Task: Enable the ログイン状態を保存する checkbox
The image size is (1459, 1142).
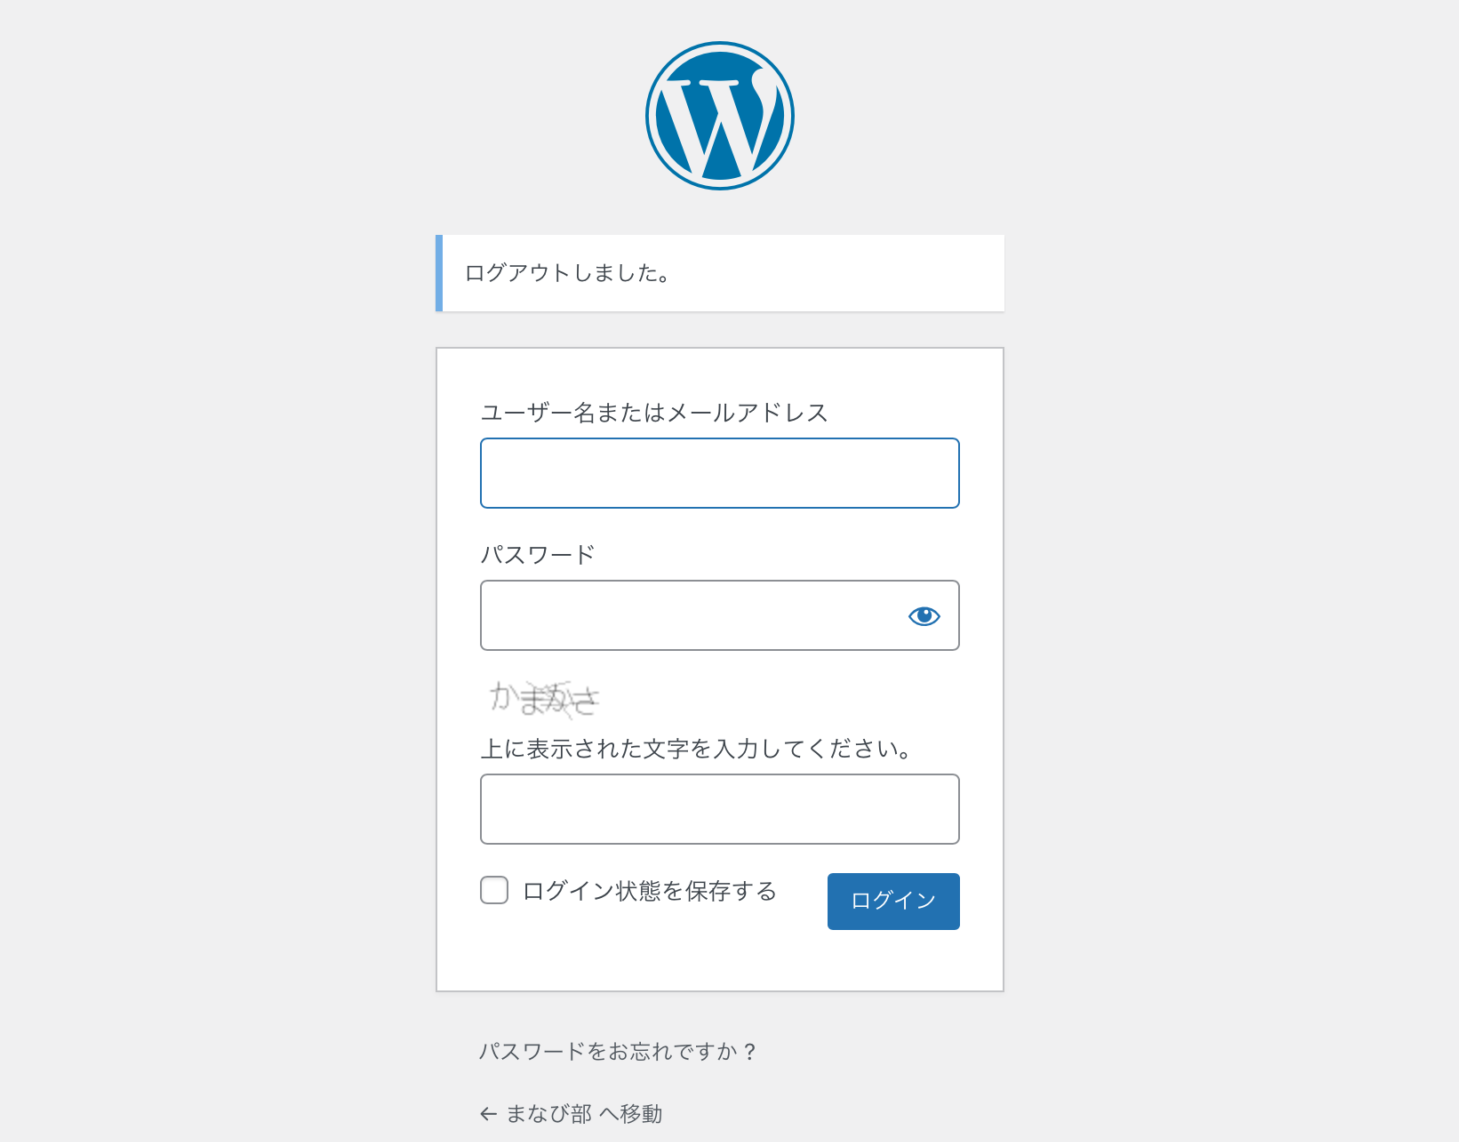Action: (494, 890)
